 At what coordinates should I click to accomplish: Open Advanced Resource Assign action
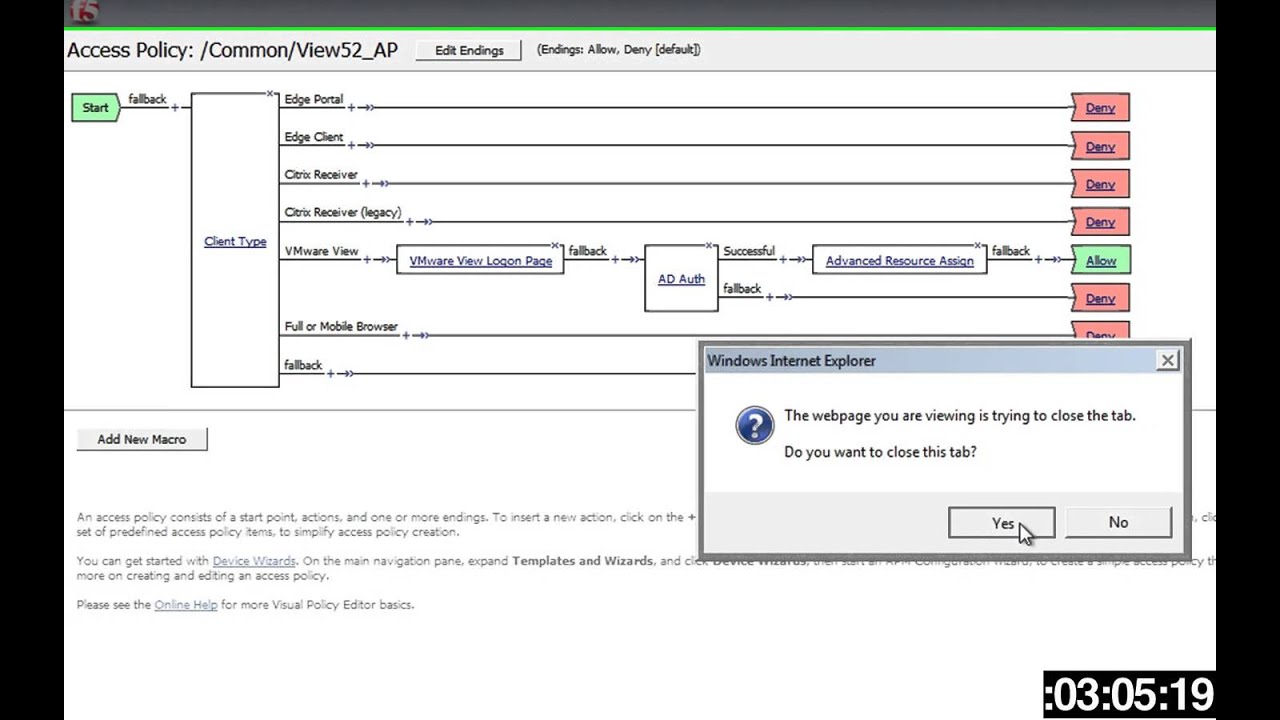[899, 260]
